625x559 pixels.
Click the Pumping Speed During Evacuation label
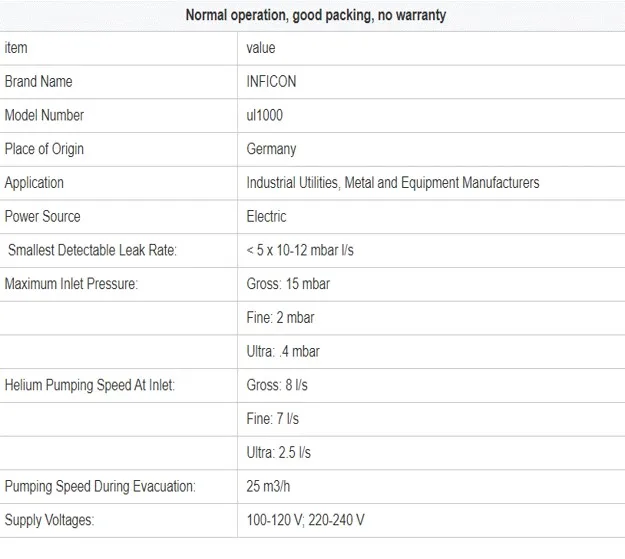tap(100, 487)
